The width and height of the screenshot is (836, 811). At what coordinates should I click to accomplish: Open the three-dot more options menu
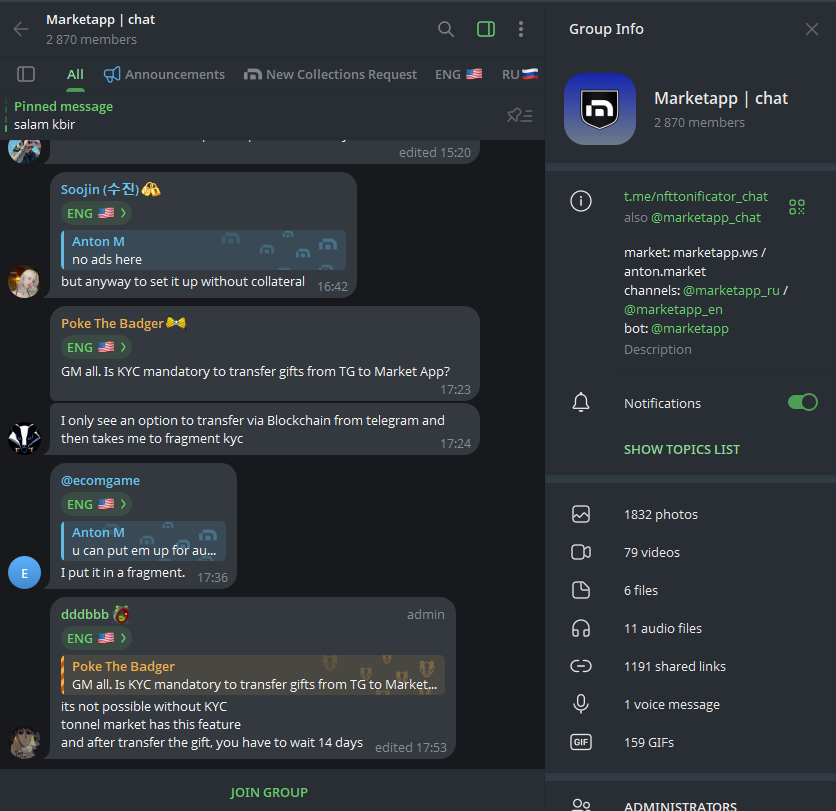521,29
